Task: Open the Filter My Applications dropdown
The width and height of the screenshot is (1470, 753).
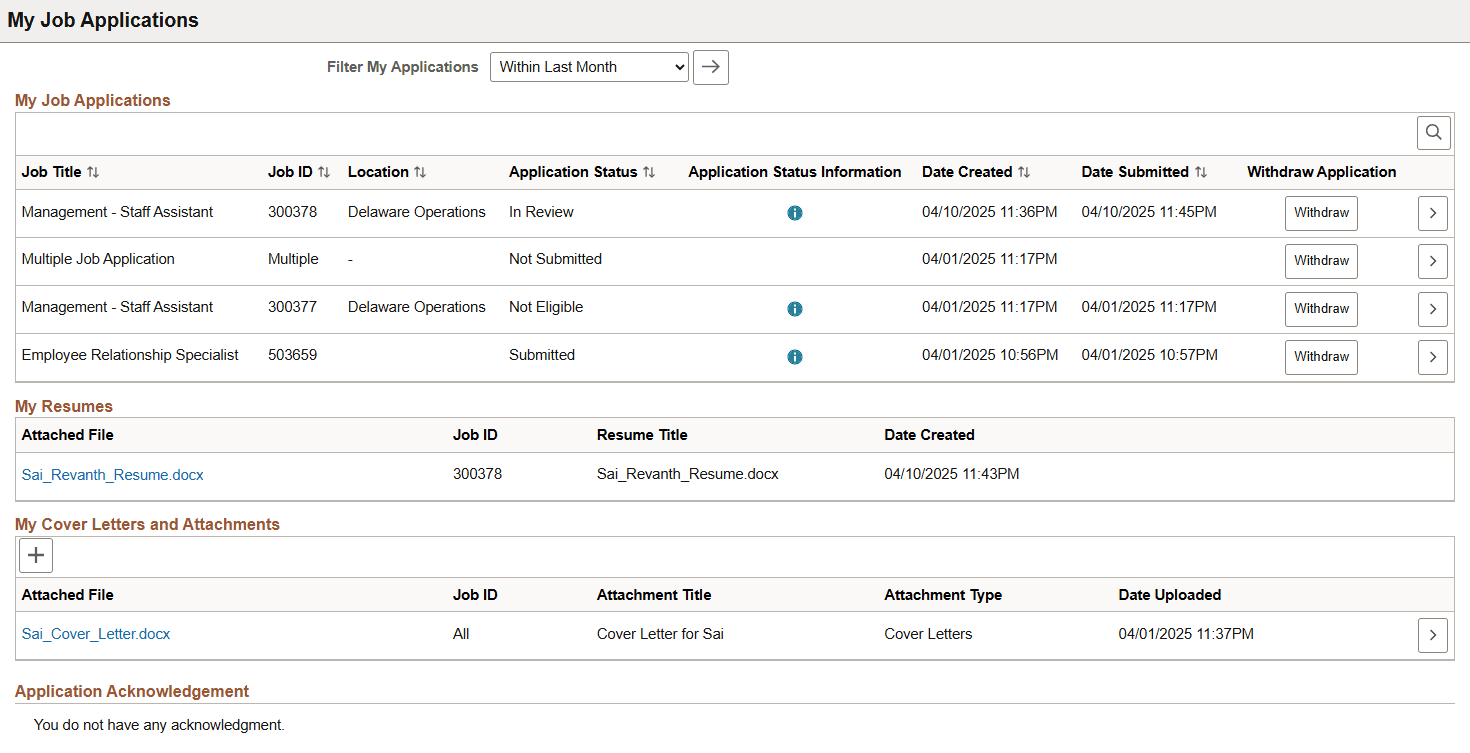Action: [588, 67]
